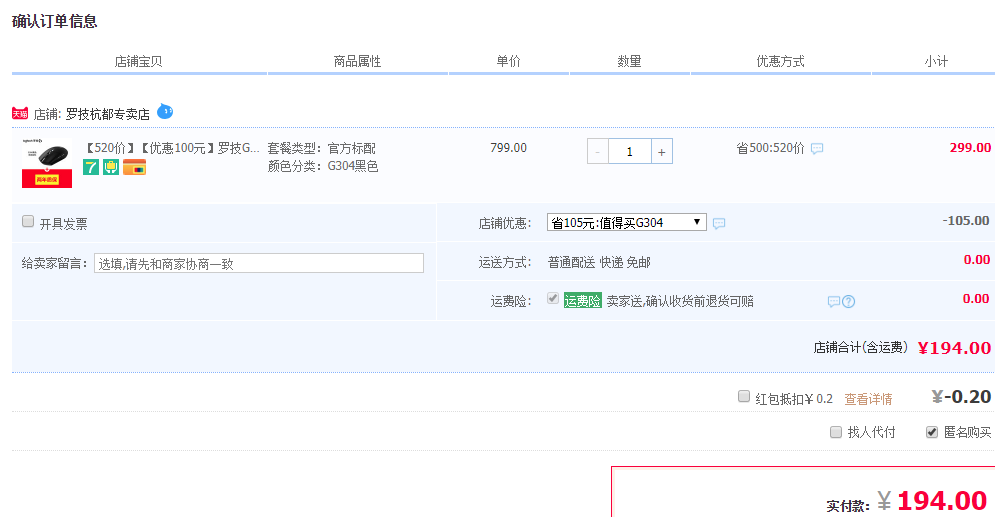Increase quantity with the plus button
Image resolution: width=995 pixels, height=517 pixels.
click(661, 152)
